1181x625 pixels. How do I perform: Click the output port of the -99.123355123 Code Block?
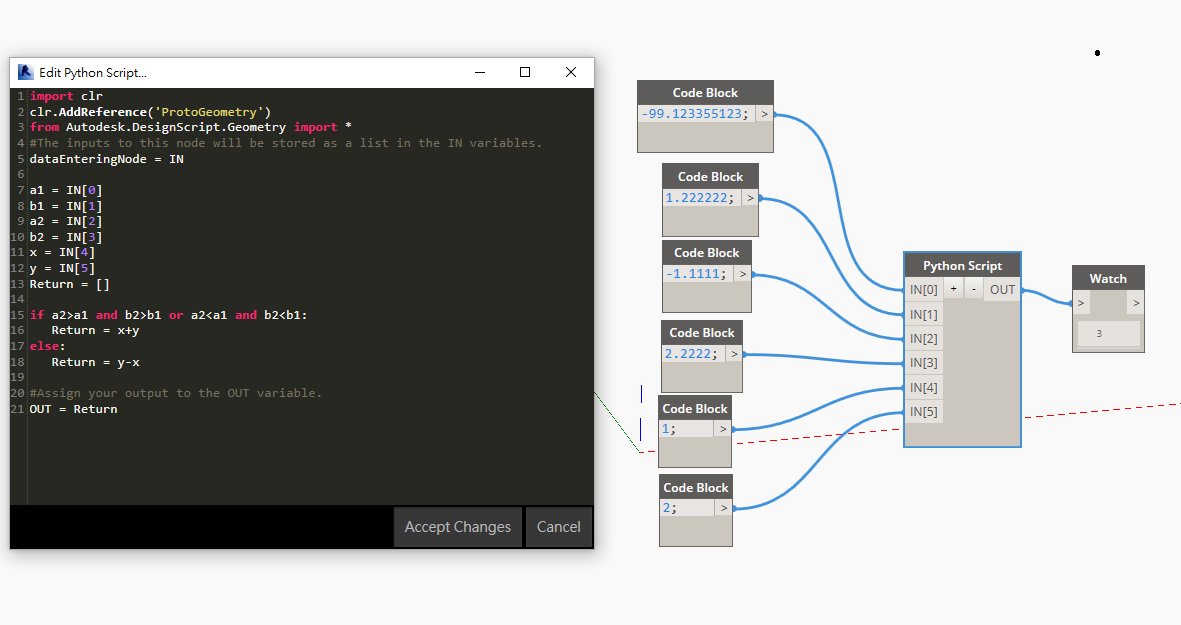click(764, 113)
